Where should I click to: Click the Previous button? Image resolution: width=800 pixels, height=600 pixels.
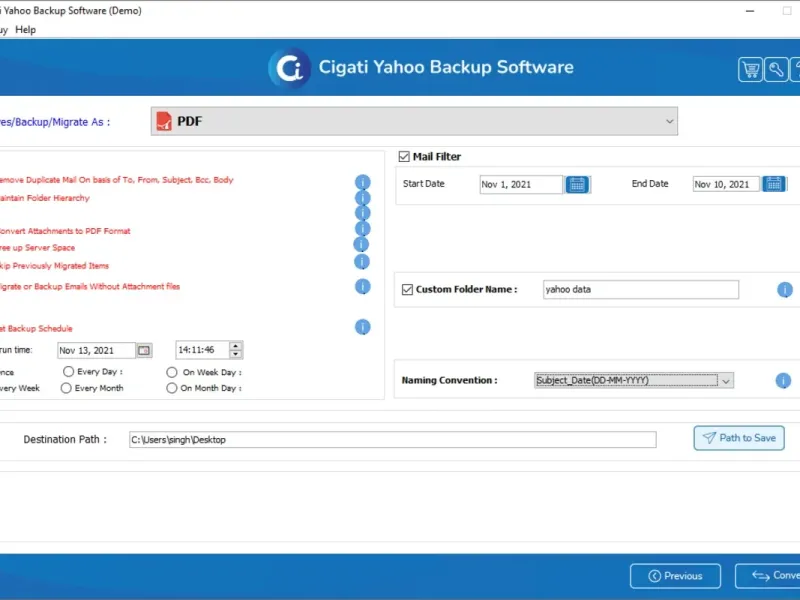(x=675, y=576)
